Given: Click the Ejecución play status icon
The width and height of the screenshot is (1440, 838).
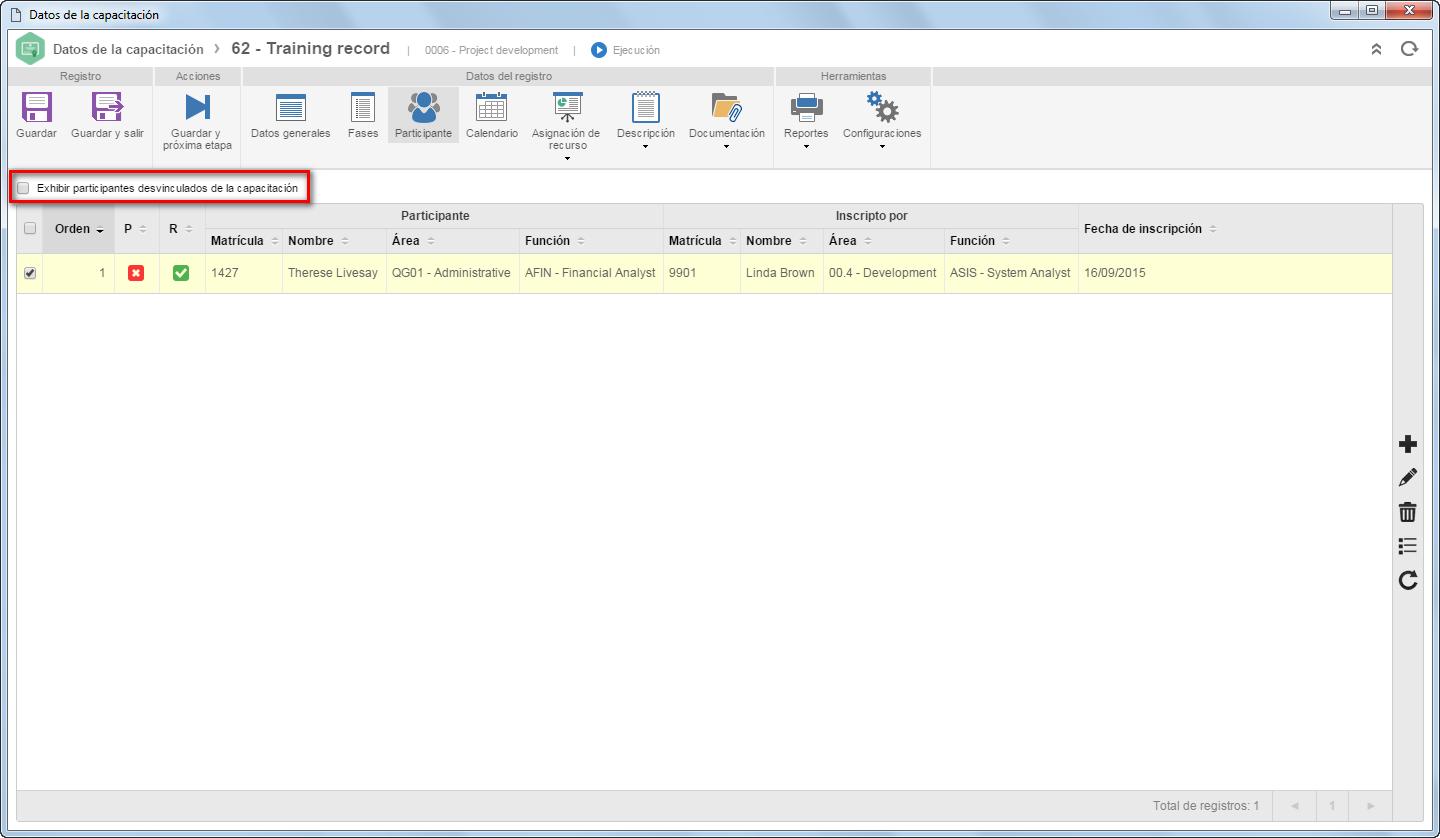Looking at the screenshot, I should tap(599, 50).
